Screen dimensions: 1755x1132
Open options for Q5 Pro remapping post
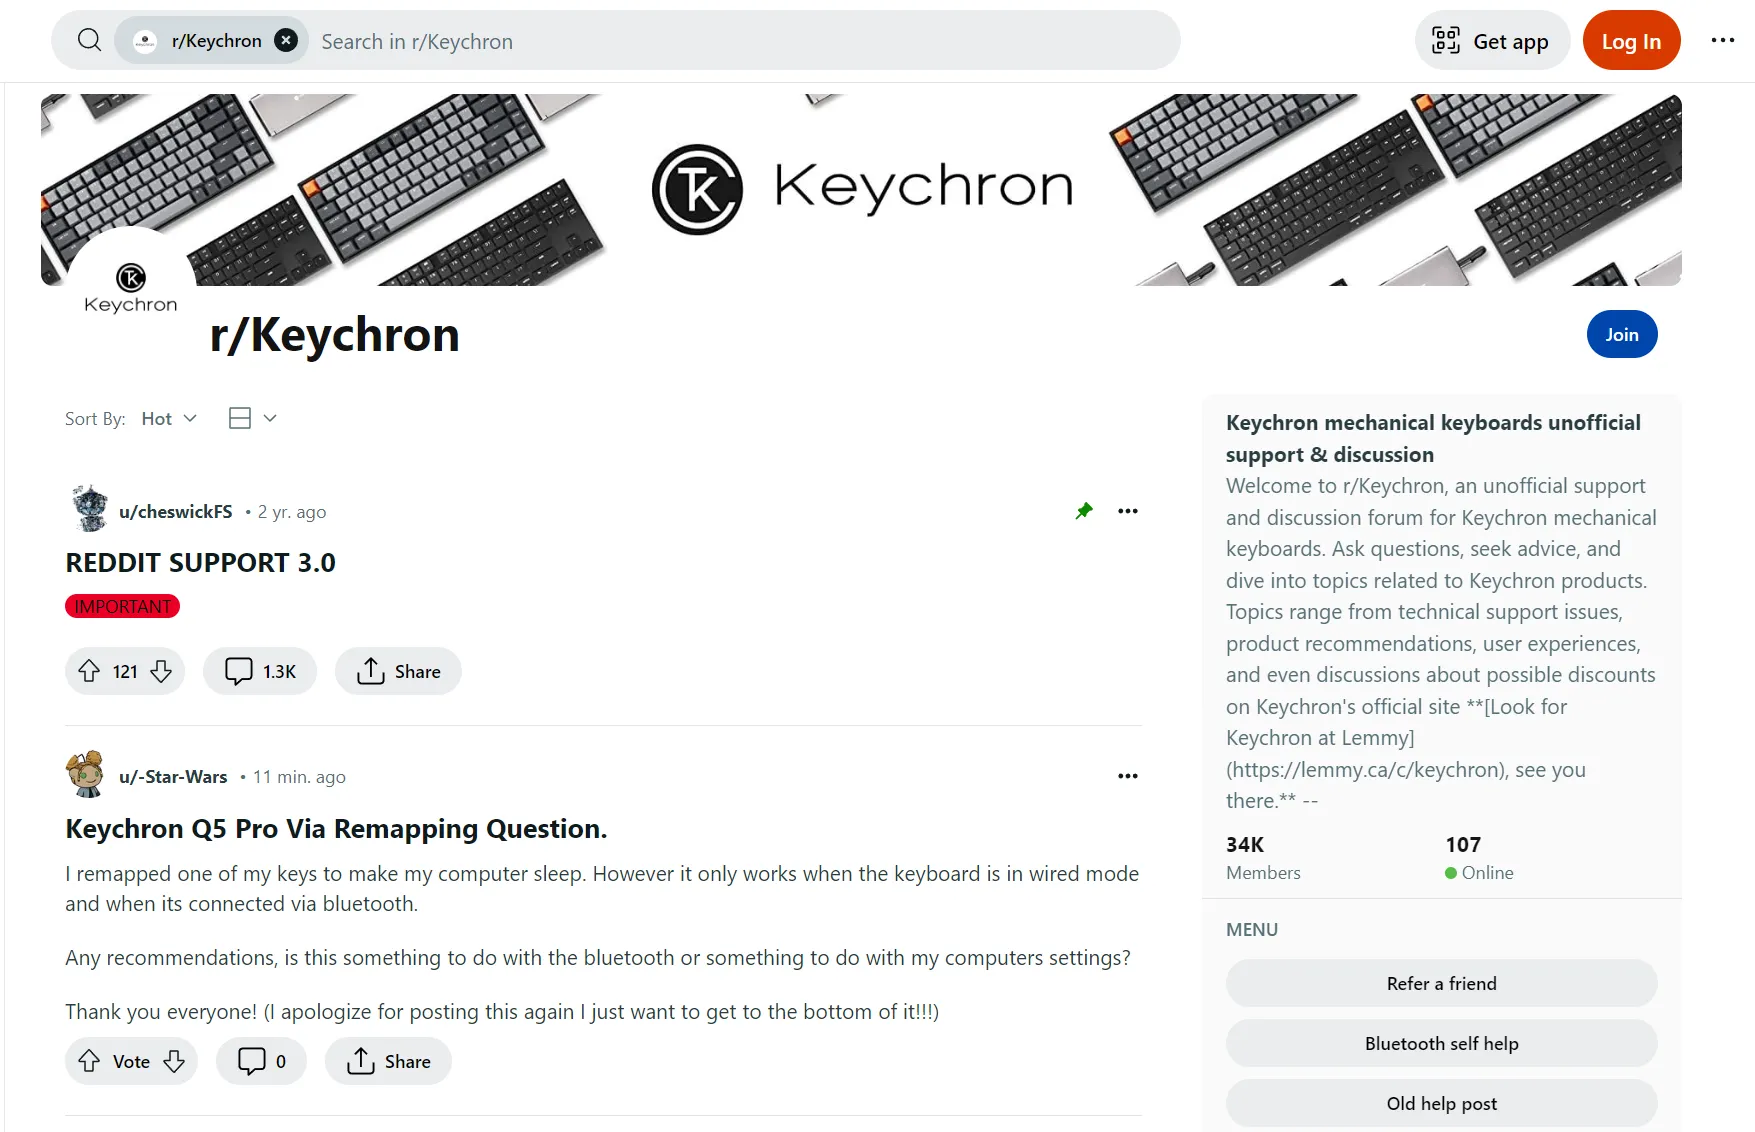click(1128, 776)
